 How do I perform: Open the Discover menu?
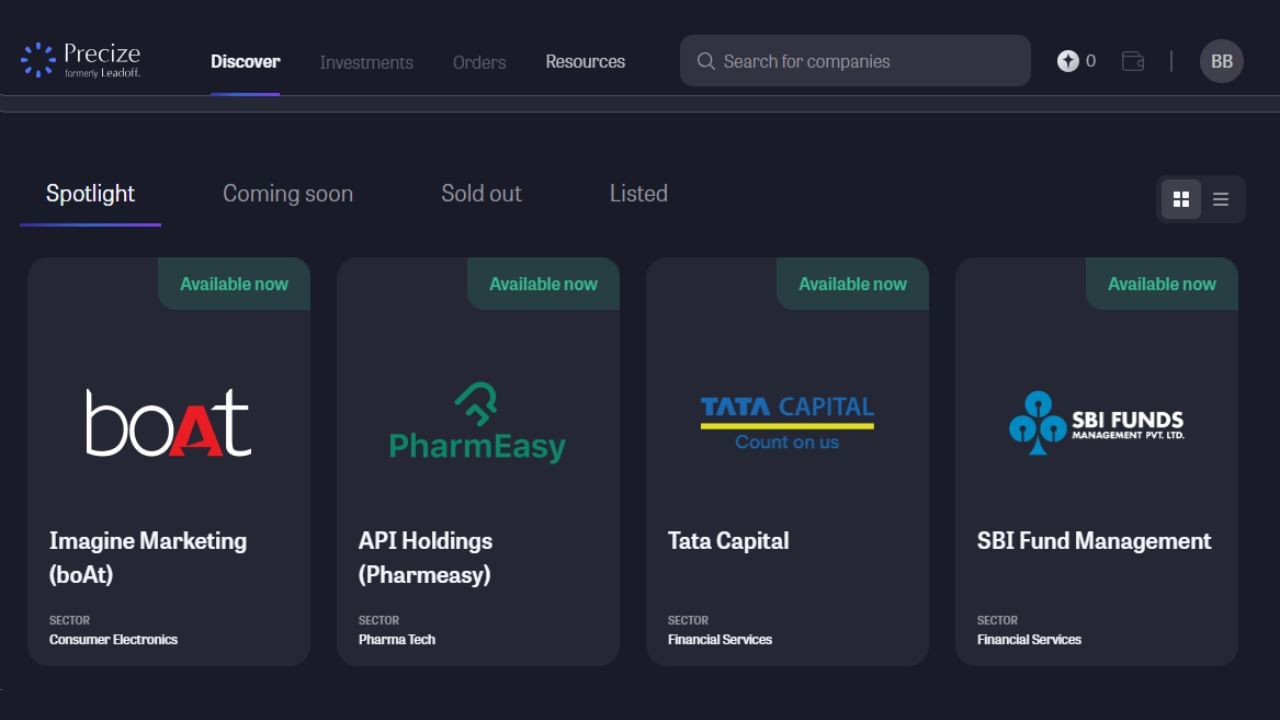245,62
